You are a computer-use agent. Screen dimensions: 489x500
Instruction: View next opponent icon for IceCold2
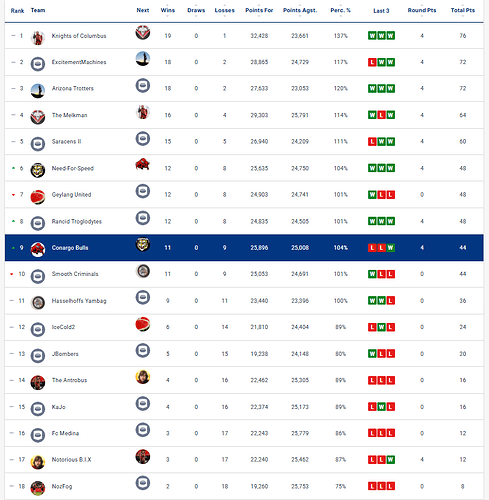(x=143, y=324)
